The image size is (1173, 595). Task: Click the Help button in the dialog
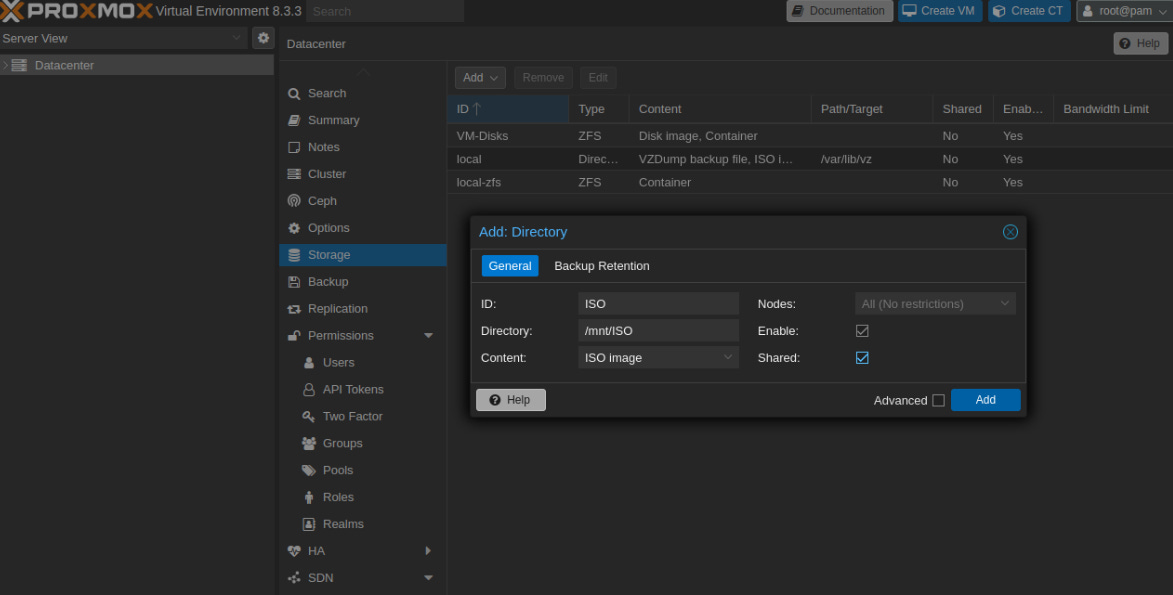pos(511,400)
